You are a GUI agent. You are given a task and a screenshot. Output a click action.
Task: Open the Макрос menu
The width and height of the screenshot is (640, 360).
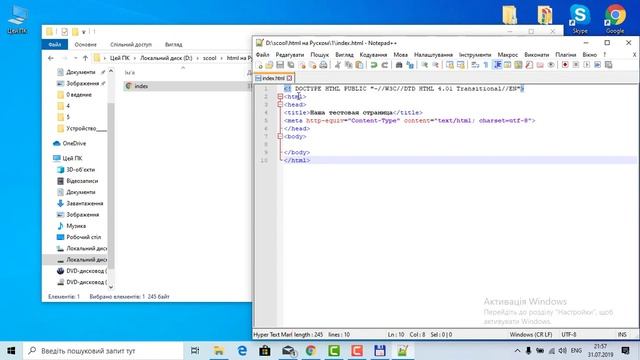507,55
